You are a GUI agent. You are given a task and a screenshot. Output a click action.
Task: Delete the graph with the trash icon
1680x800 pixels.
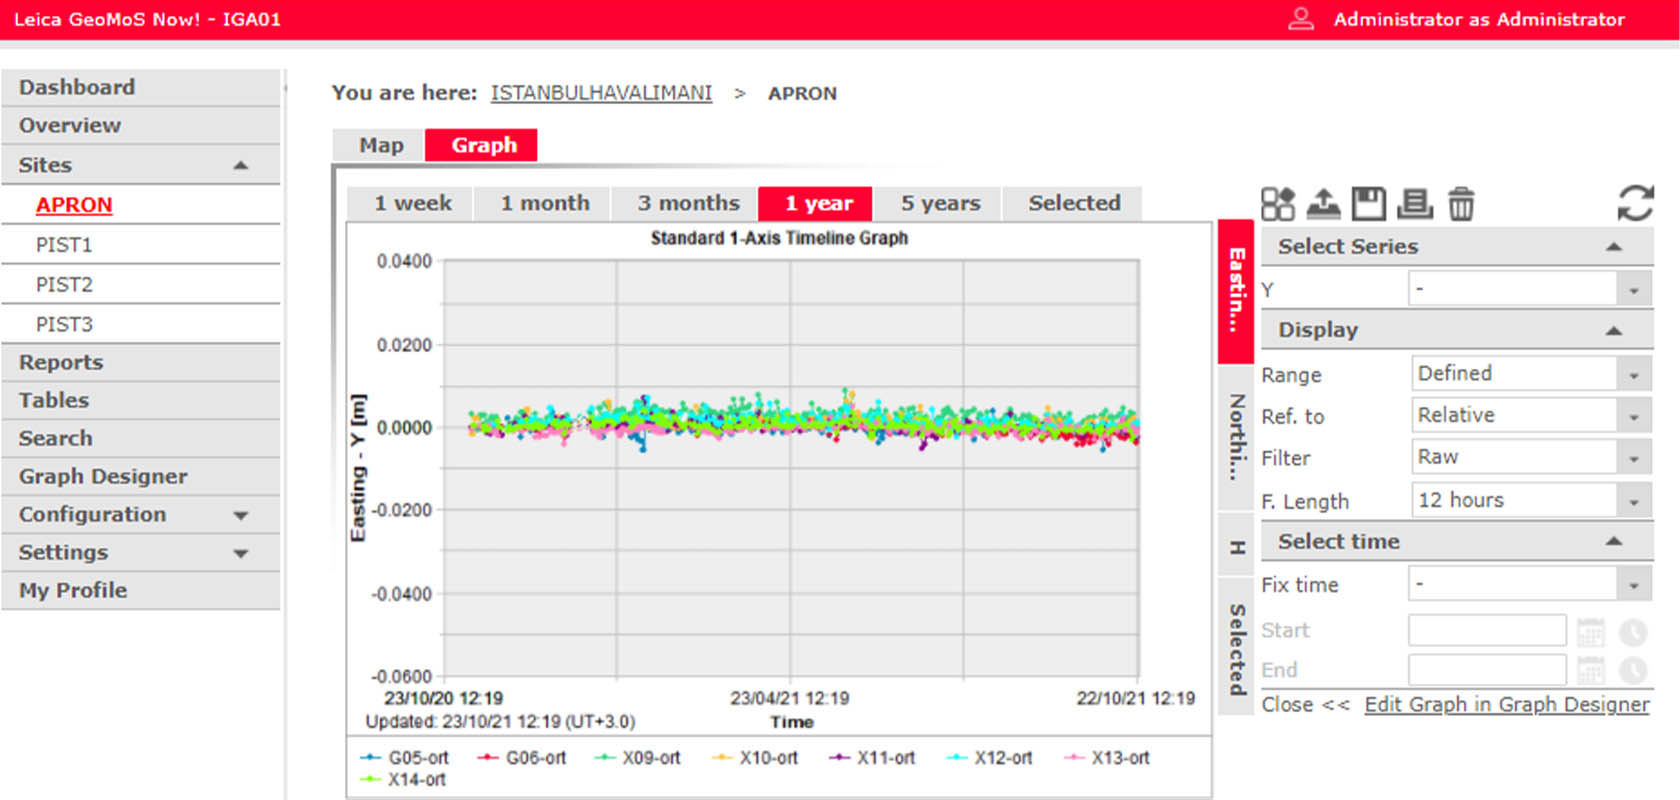pos(1461,204)
